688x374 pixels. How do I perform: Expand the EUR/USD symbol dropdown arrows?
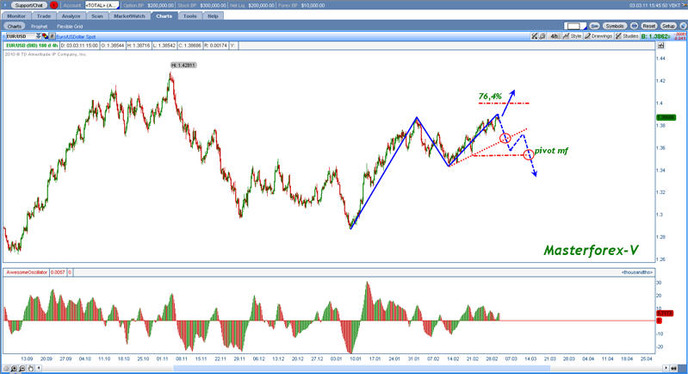click(38, 36)
